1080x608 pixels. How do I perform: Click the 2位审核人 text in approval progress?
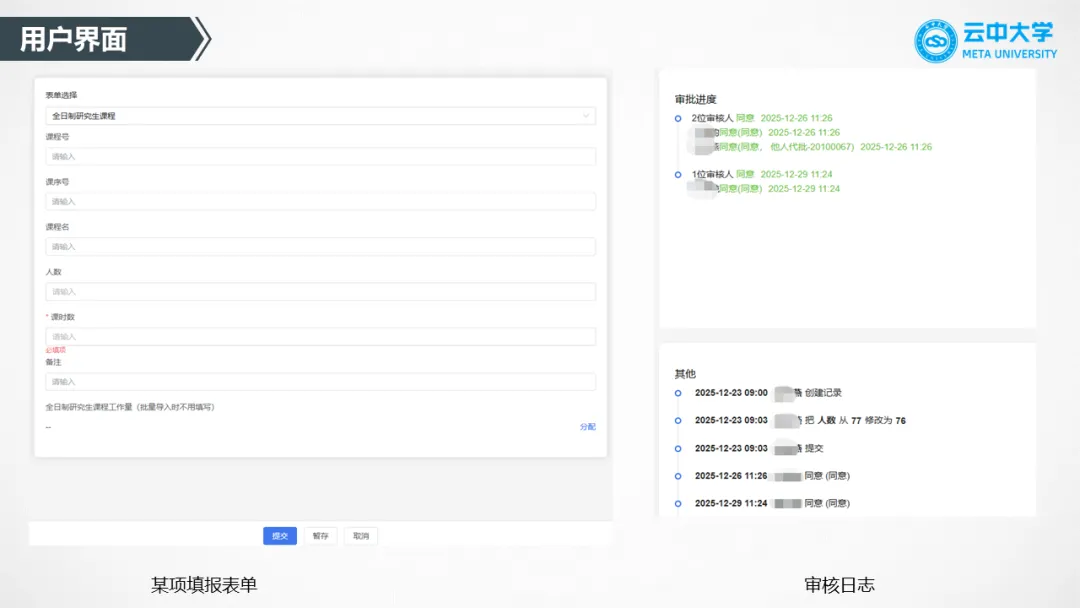click(x=712, y=118)
